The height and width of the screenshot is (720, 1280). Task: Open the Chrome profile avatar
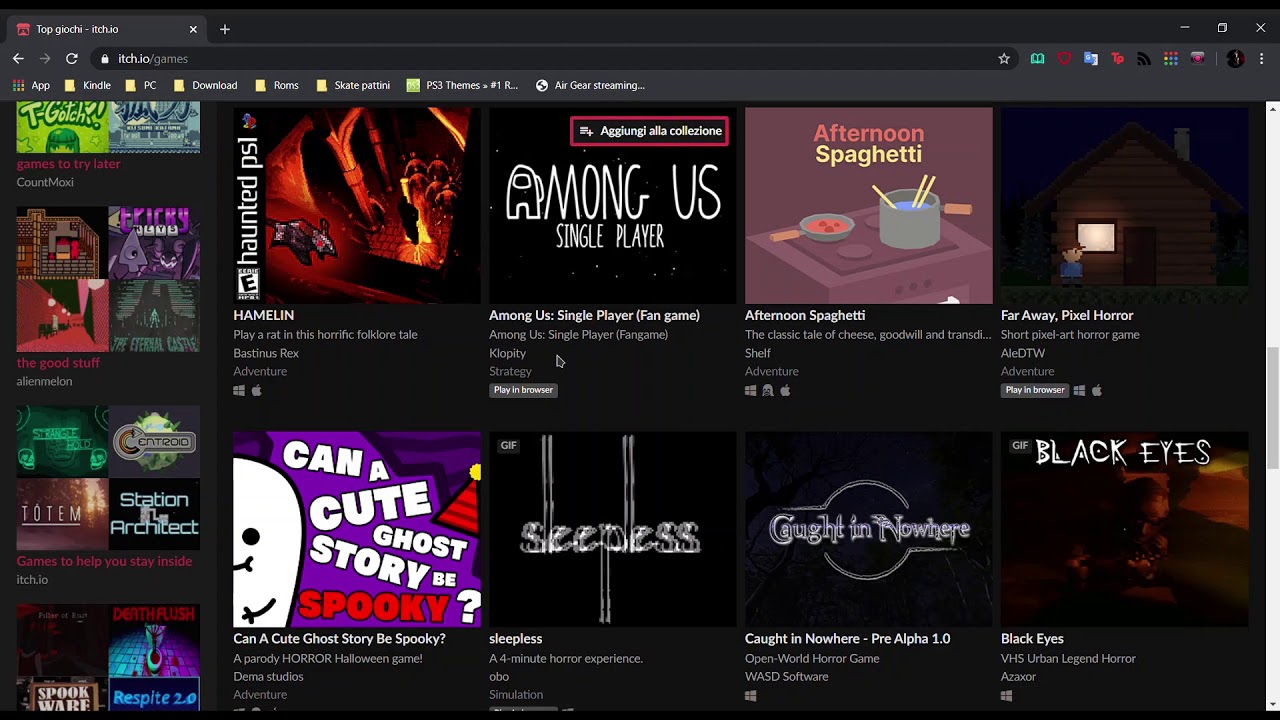(1235, 59)
